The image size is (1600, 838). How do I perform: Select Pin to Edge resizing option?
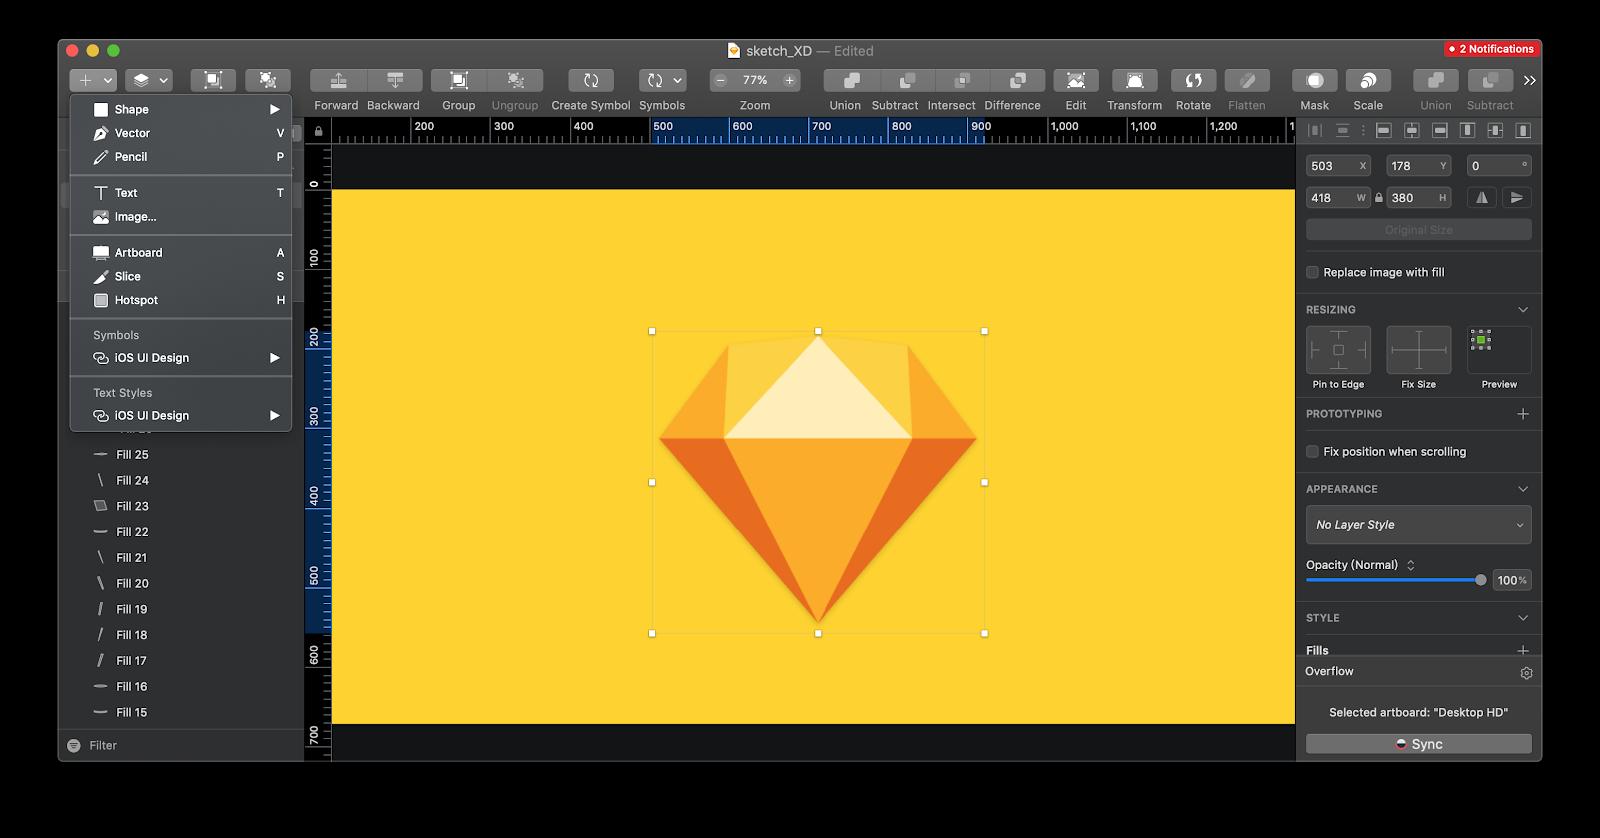pos(1338,350)
